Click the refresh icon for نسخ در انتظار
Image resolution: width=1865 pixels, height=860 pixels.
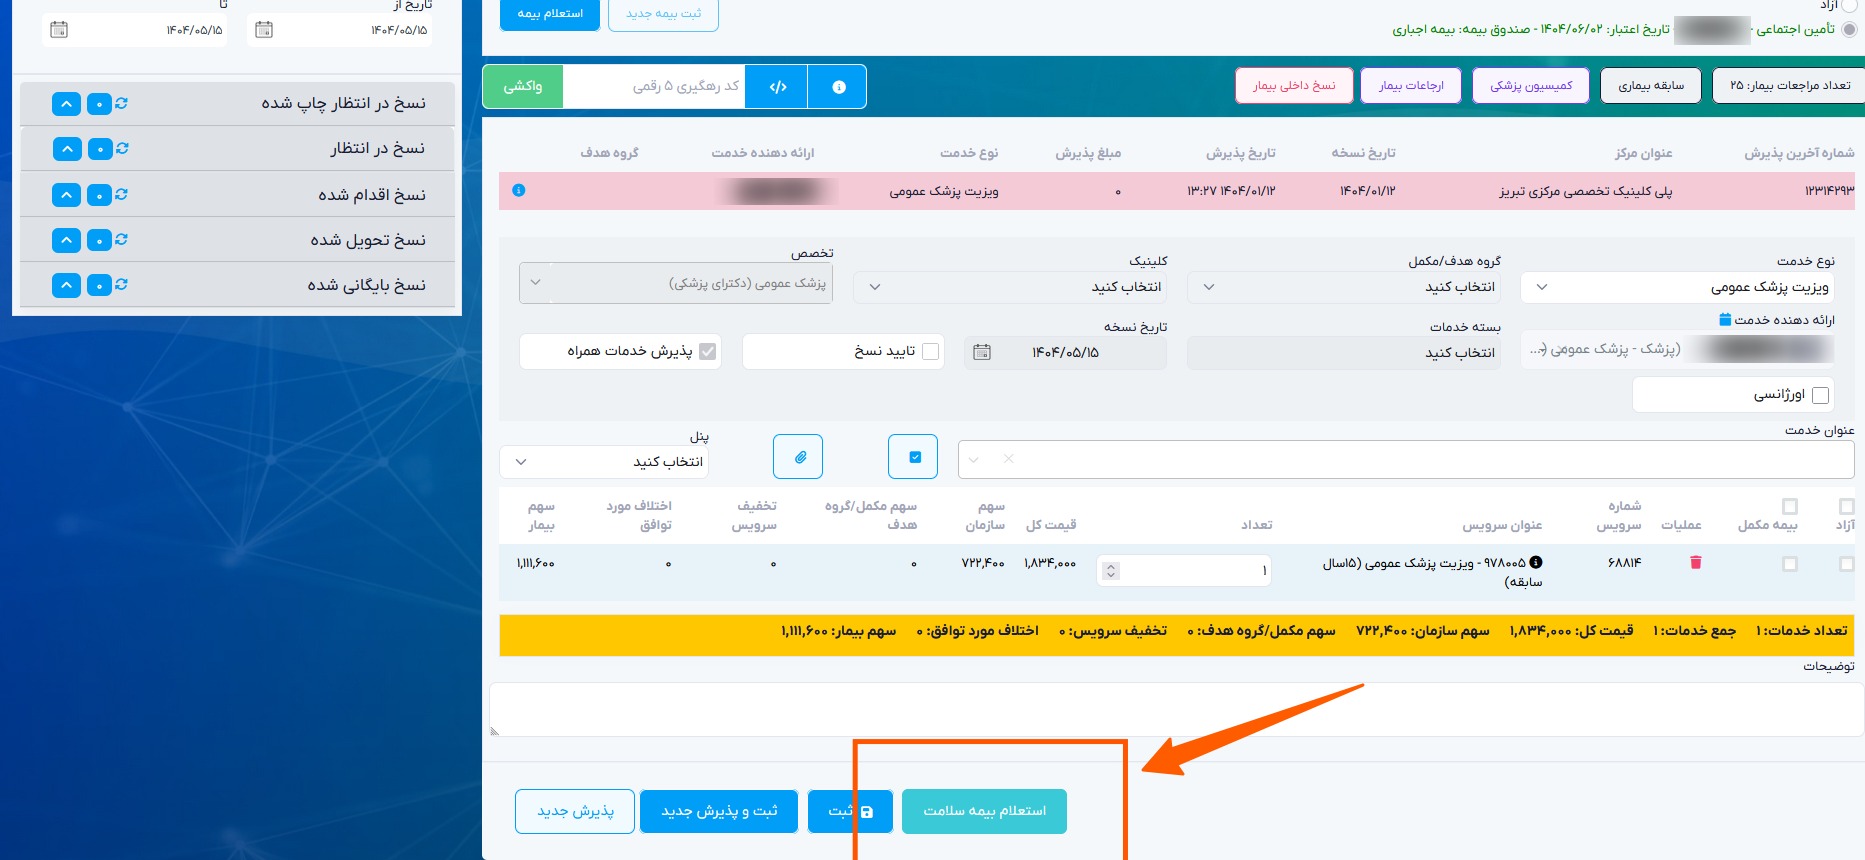pos(122,148)
